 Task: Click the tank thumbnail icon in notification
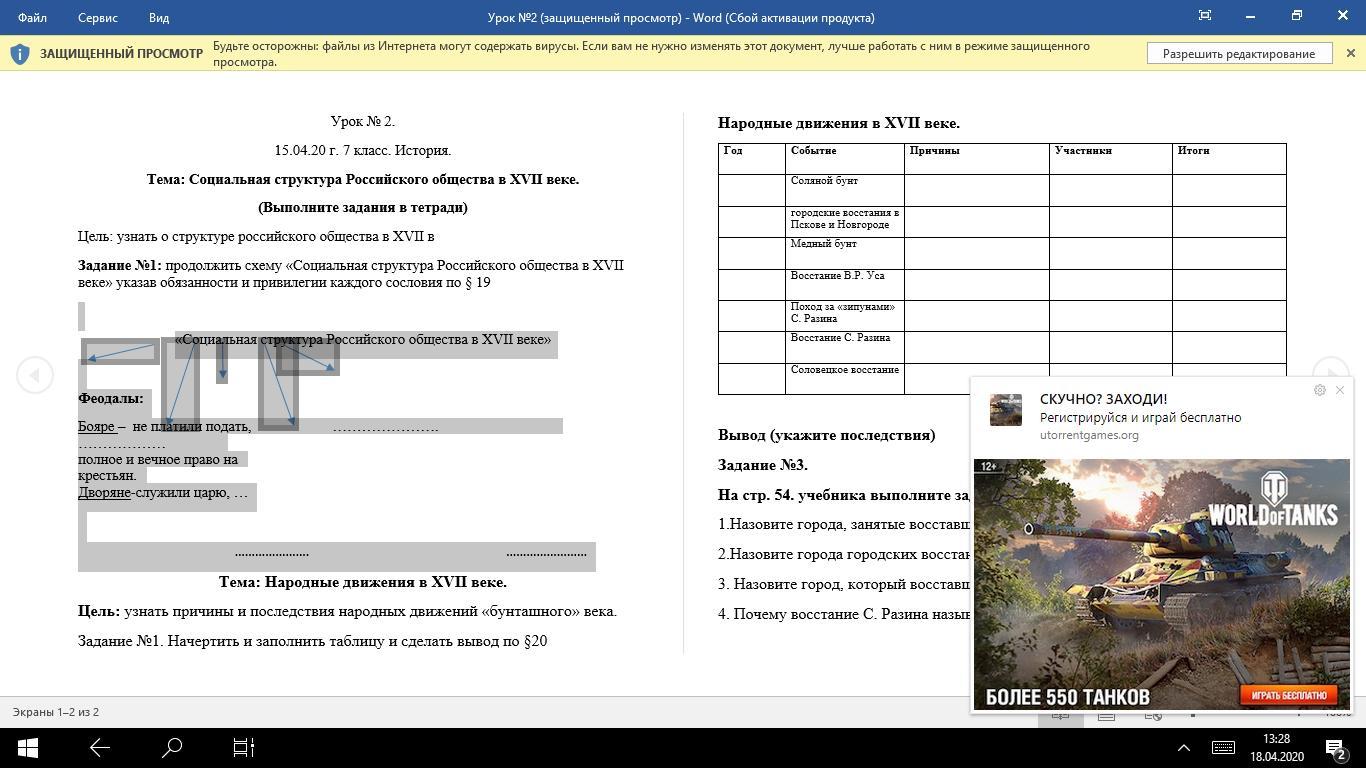pyautogui.click(x=1006, y=410)
